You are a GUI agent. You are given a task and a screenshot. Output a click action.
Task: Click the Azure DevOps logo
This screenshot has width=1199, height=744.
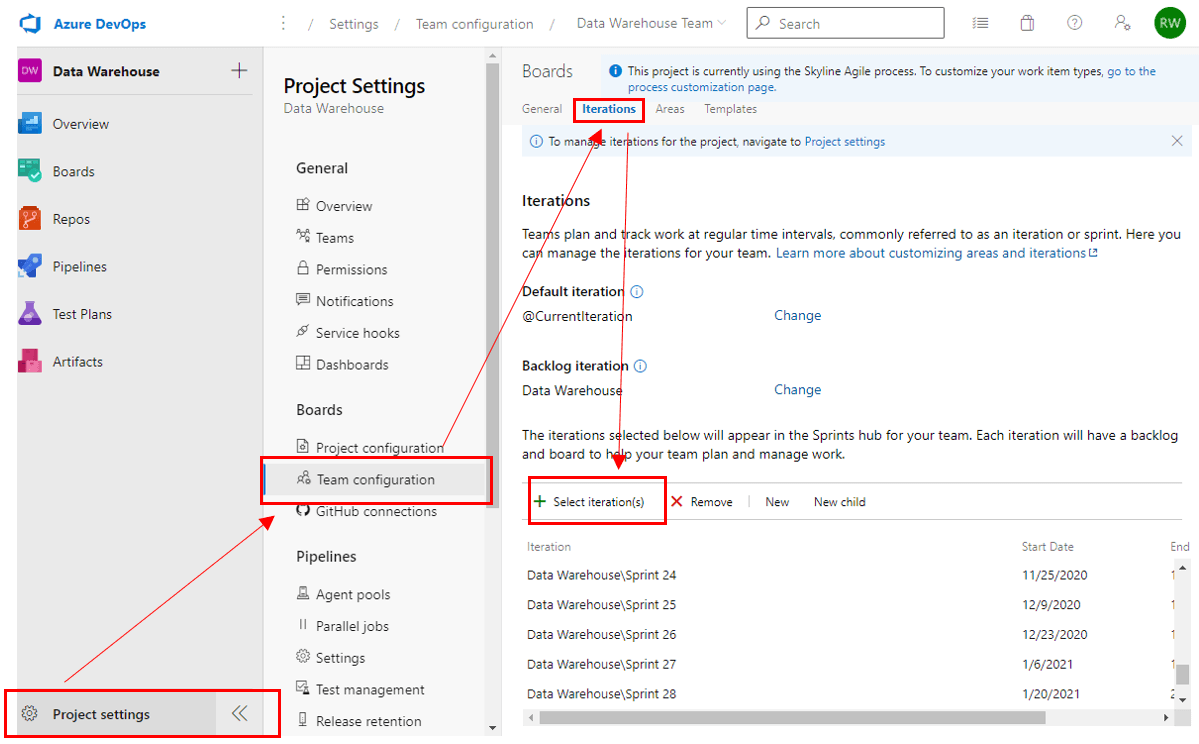click(x=30, y=22)
